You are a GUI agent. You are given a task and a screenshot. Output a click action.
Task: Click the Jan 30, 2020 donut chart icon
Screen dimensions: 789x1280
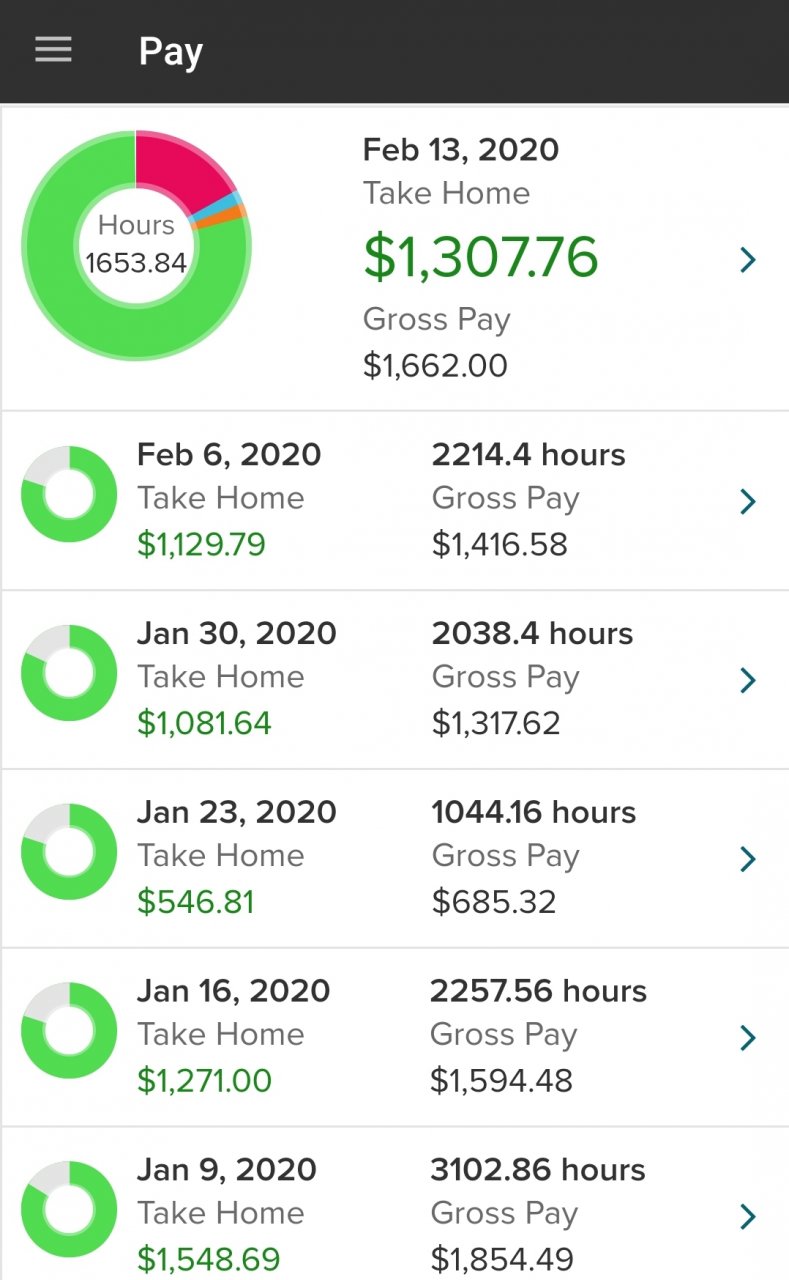[69, 674]
